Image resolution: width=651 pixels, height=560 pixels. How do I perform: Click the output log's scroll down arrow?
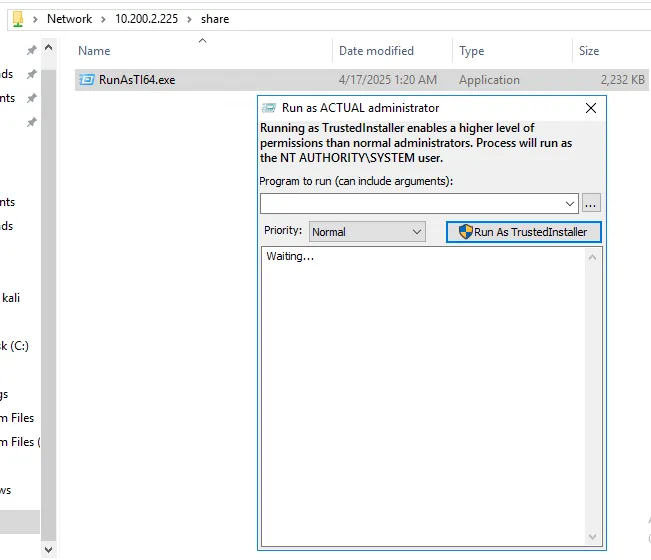coord(593,537)
